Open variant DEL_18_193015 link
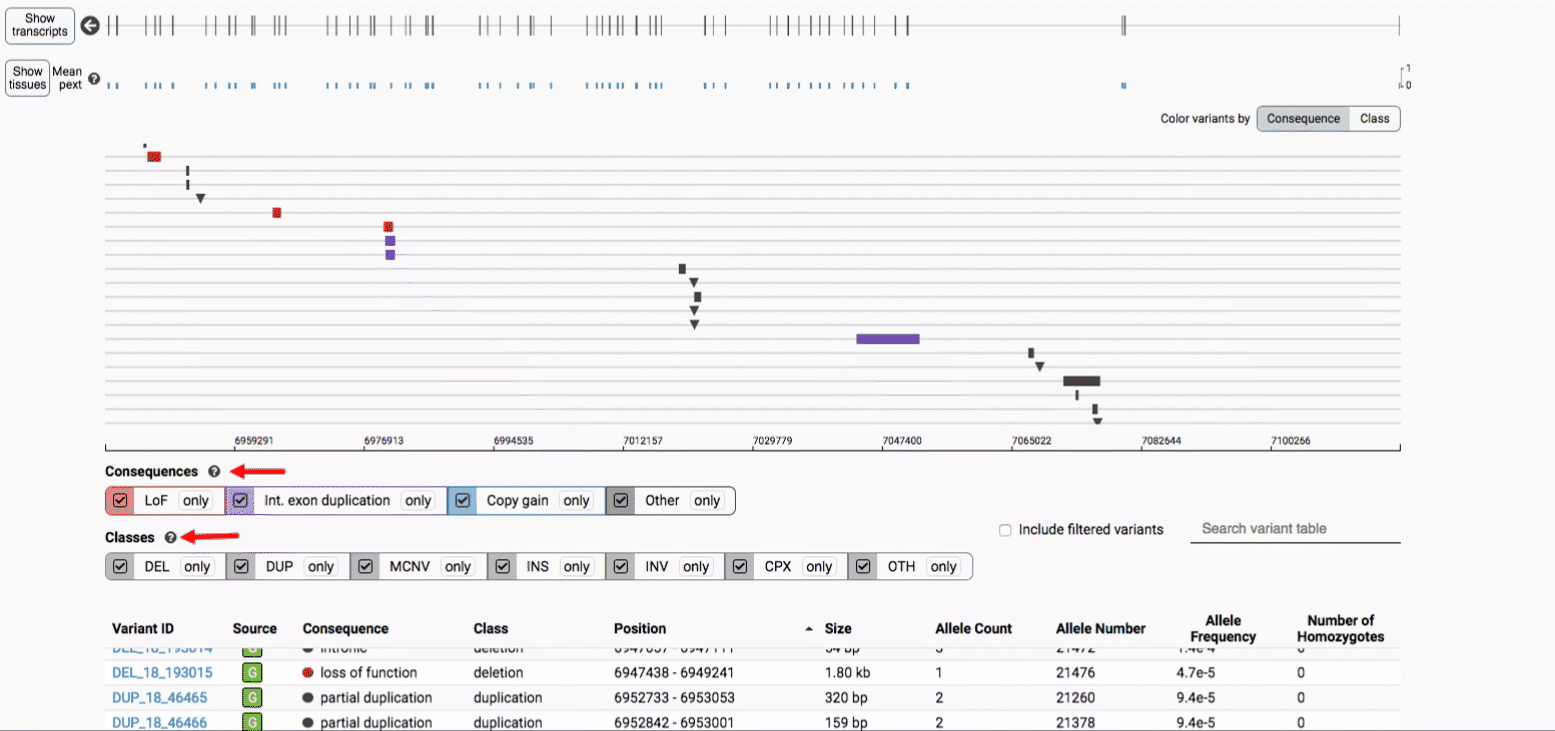The image size is (1555, 731). [162, 673]
